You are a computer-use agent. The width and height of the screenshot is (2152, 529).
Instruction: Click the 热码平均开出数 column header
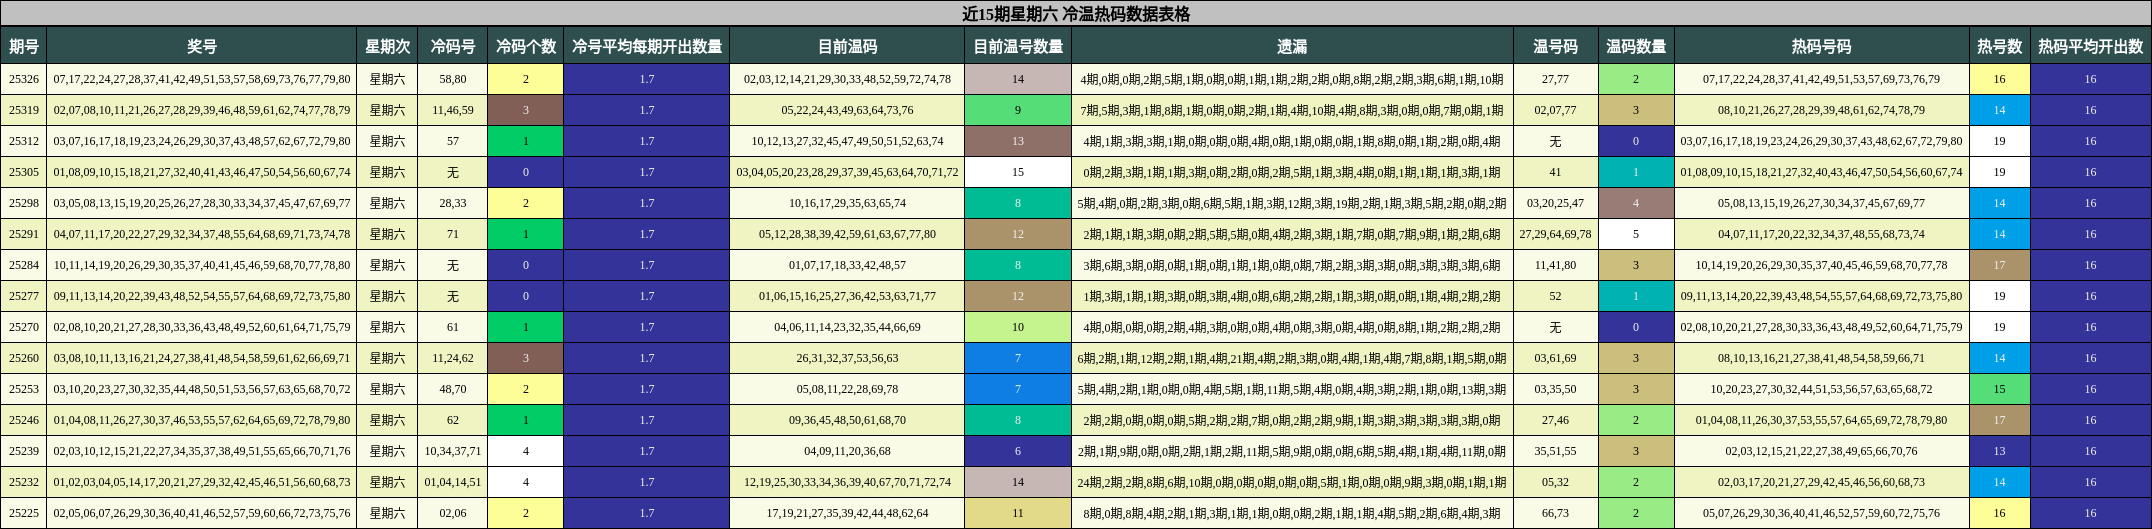pos(2090,46)
